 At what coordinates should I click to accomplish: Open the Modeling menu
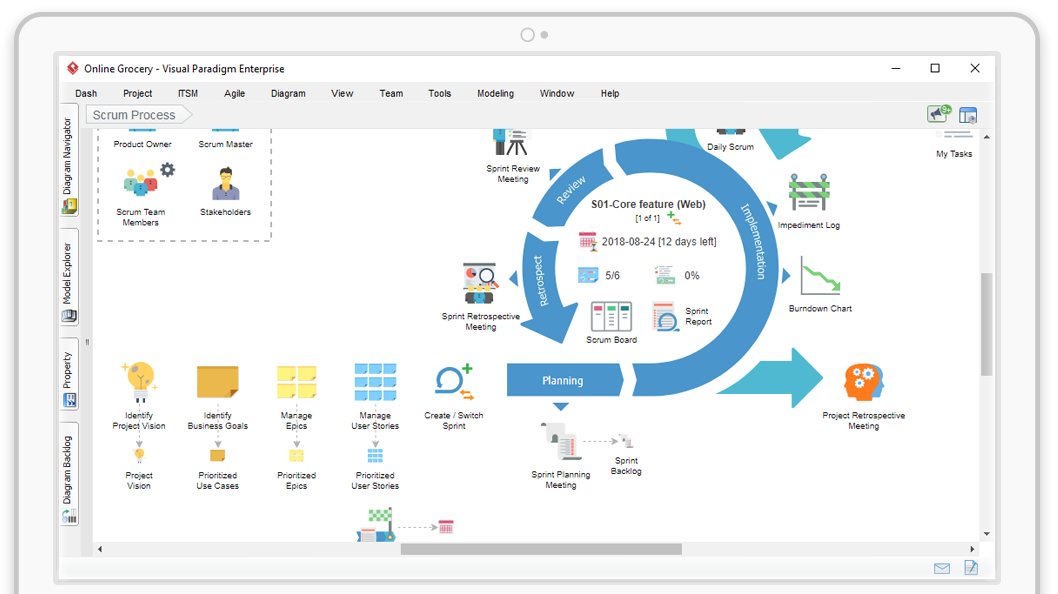(x=495, y=93)
